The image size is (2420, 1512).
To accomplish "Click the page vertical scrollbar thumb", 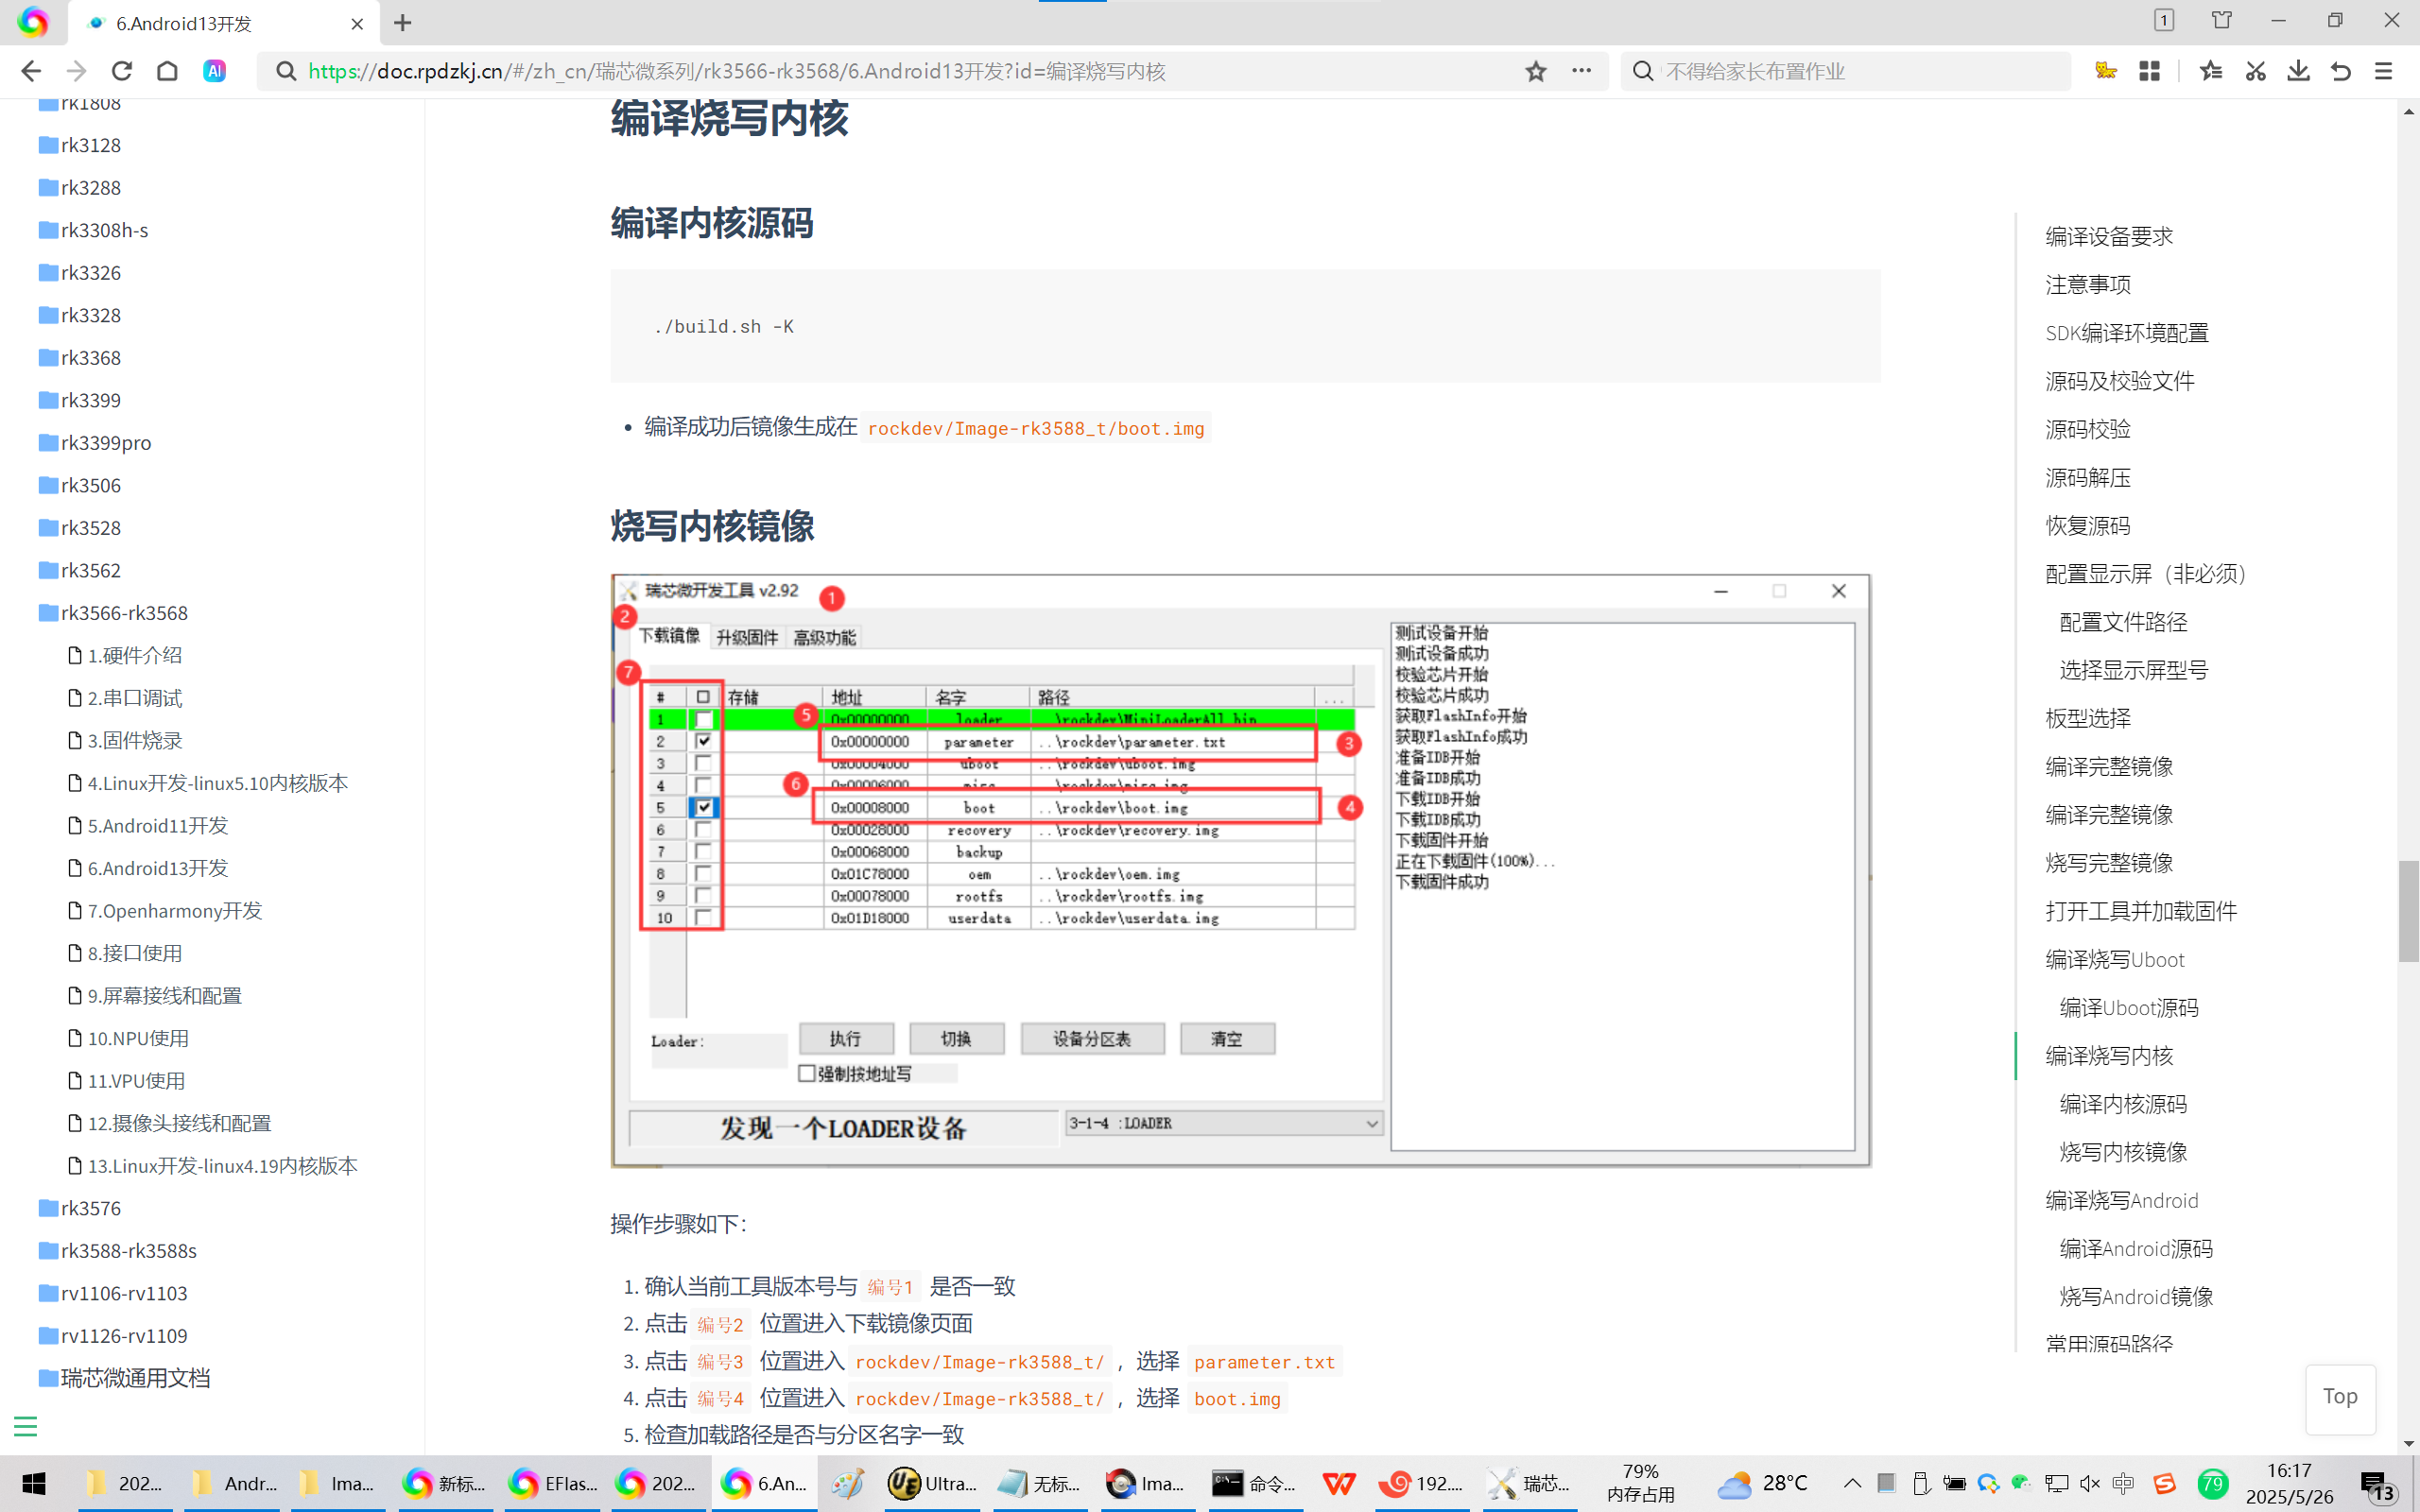I will coord(2408,910).
